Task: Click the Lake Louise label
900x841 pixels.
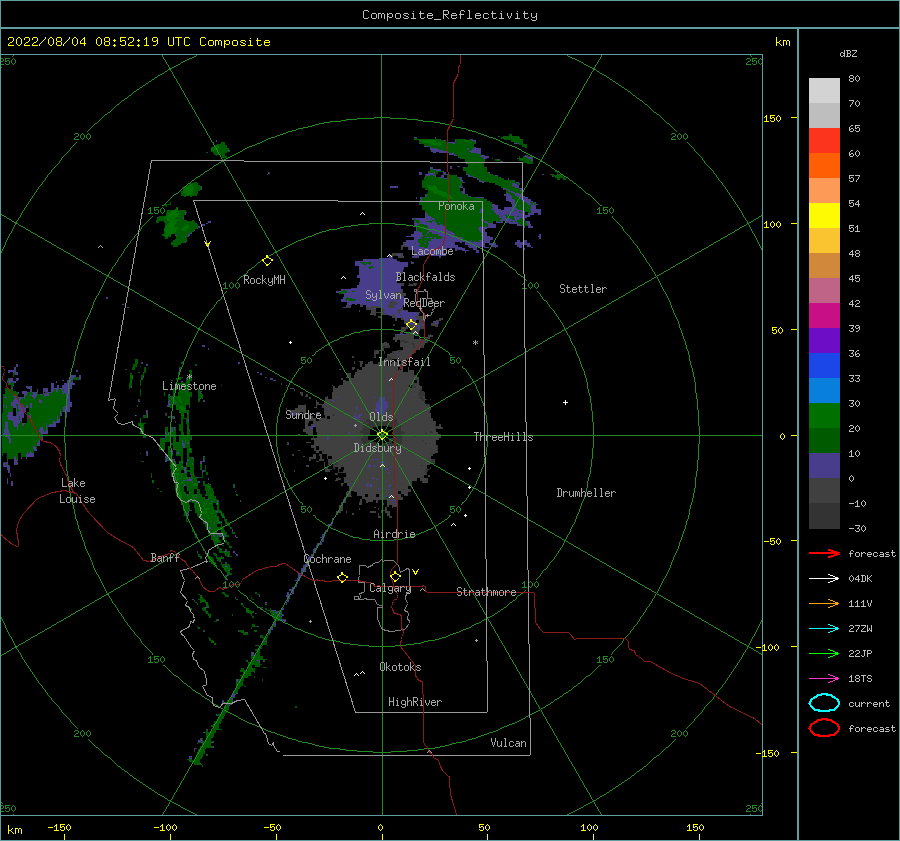Action: point(77,491)
